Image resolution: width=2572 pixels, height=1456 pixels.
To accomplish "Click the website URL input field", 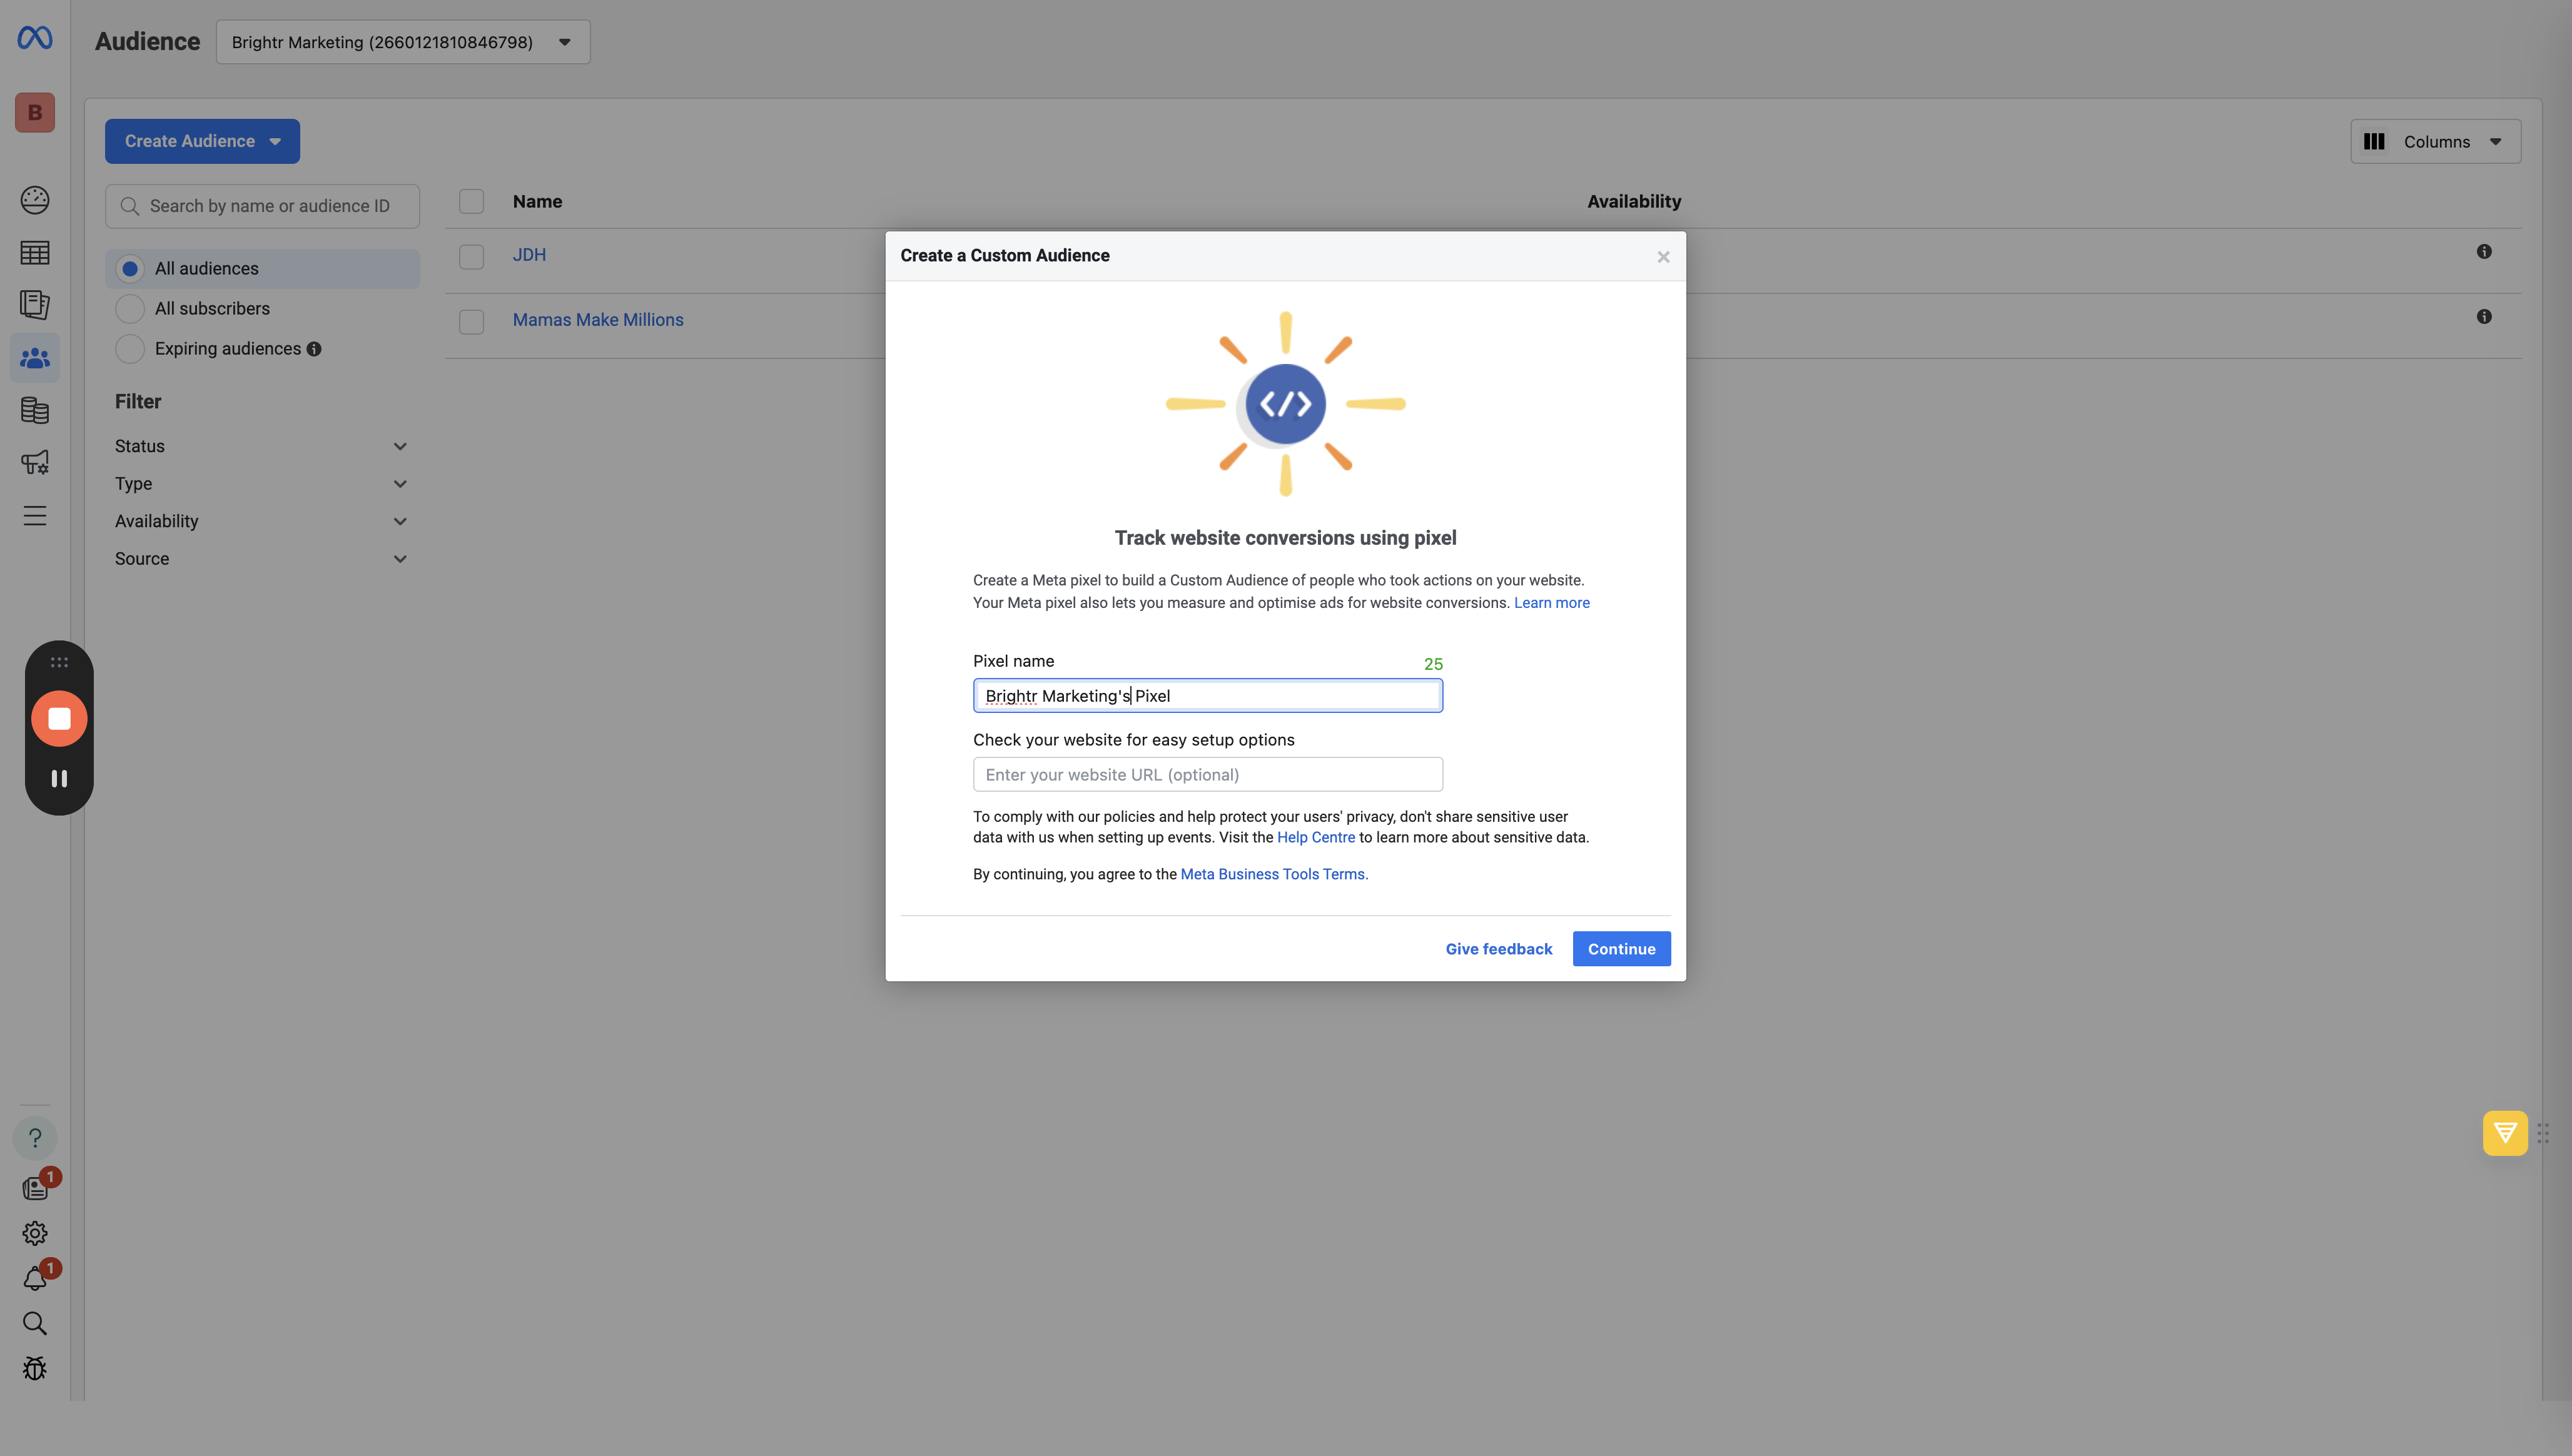I will pyautogui.click(x=1207, y=775).
